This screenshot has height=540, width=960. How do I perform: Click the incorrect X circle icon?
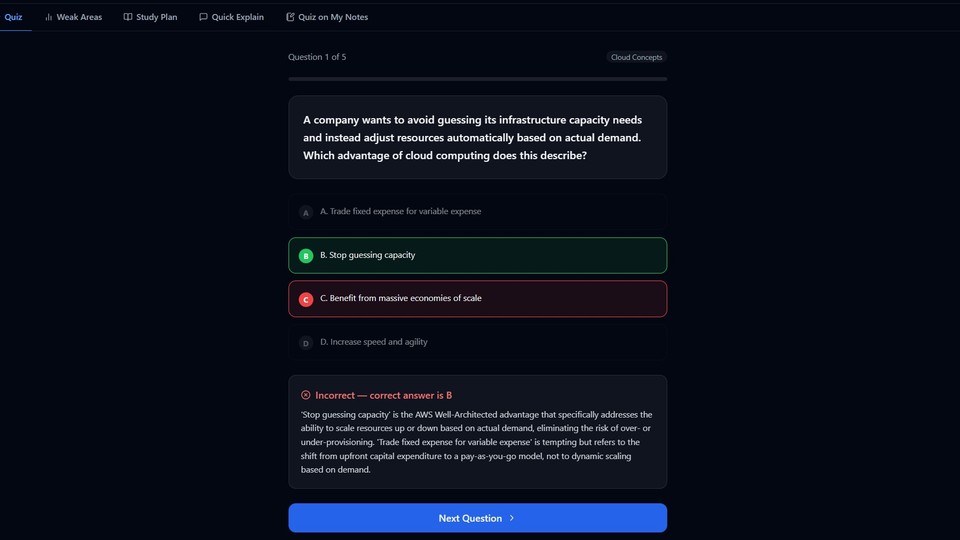306,395
